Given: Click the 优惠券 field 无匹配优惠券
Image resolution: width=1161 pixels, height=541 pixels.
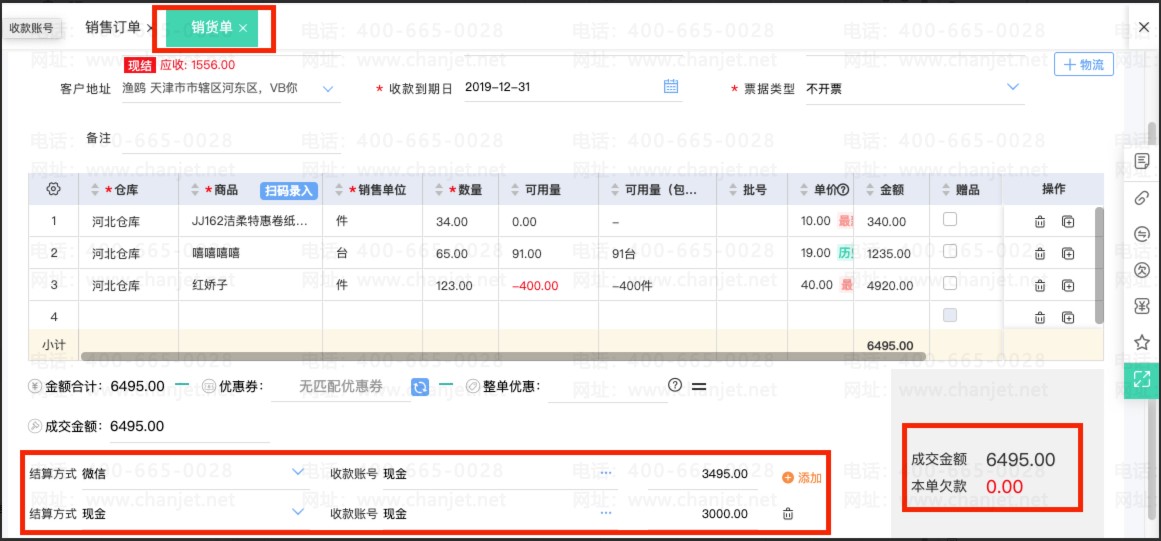Looking at the screenshot, I should 341,387.
